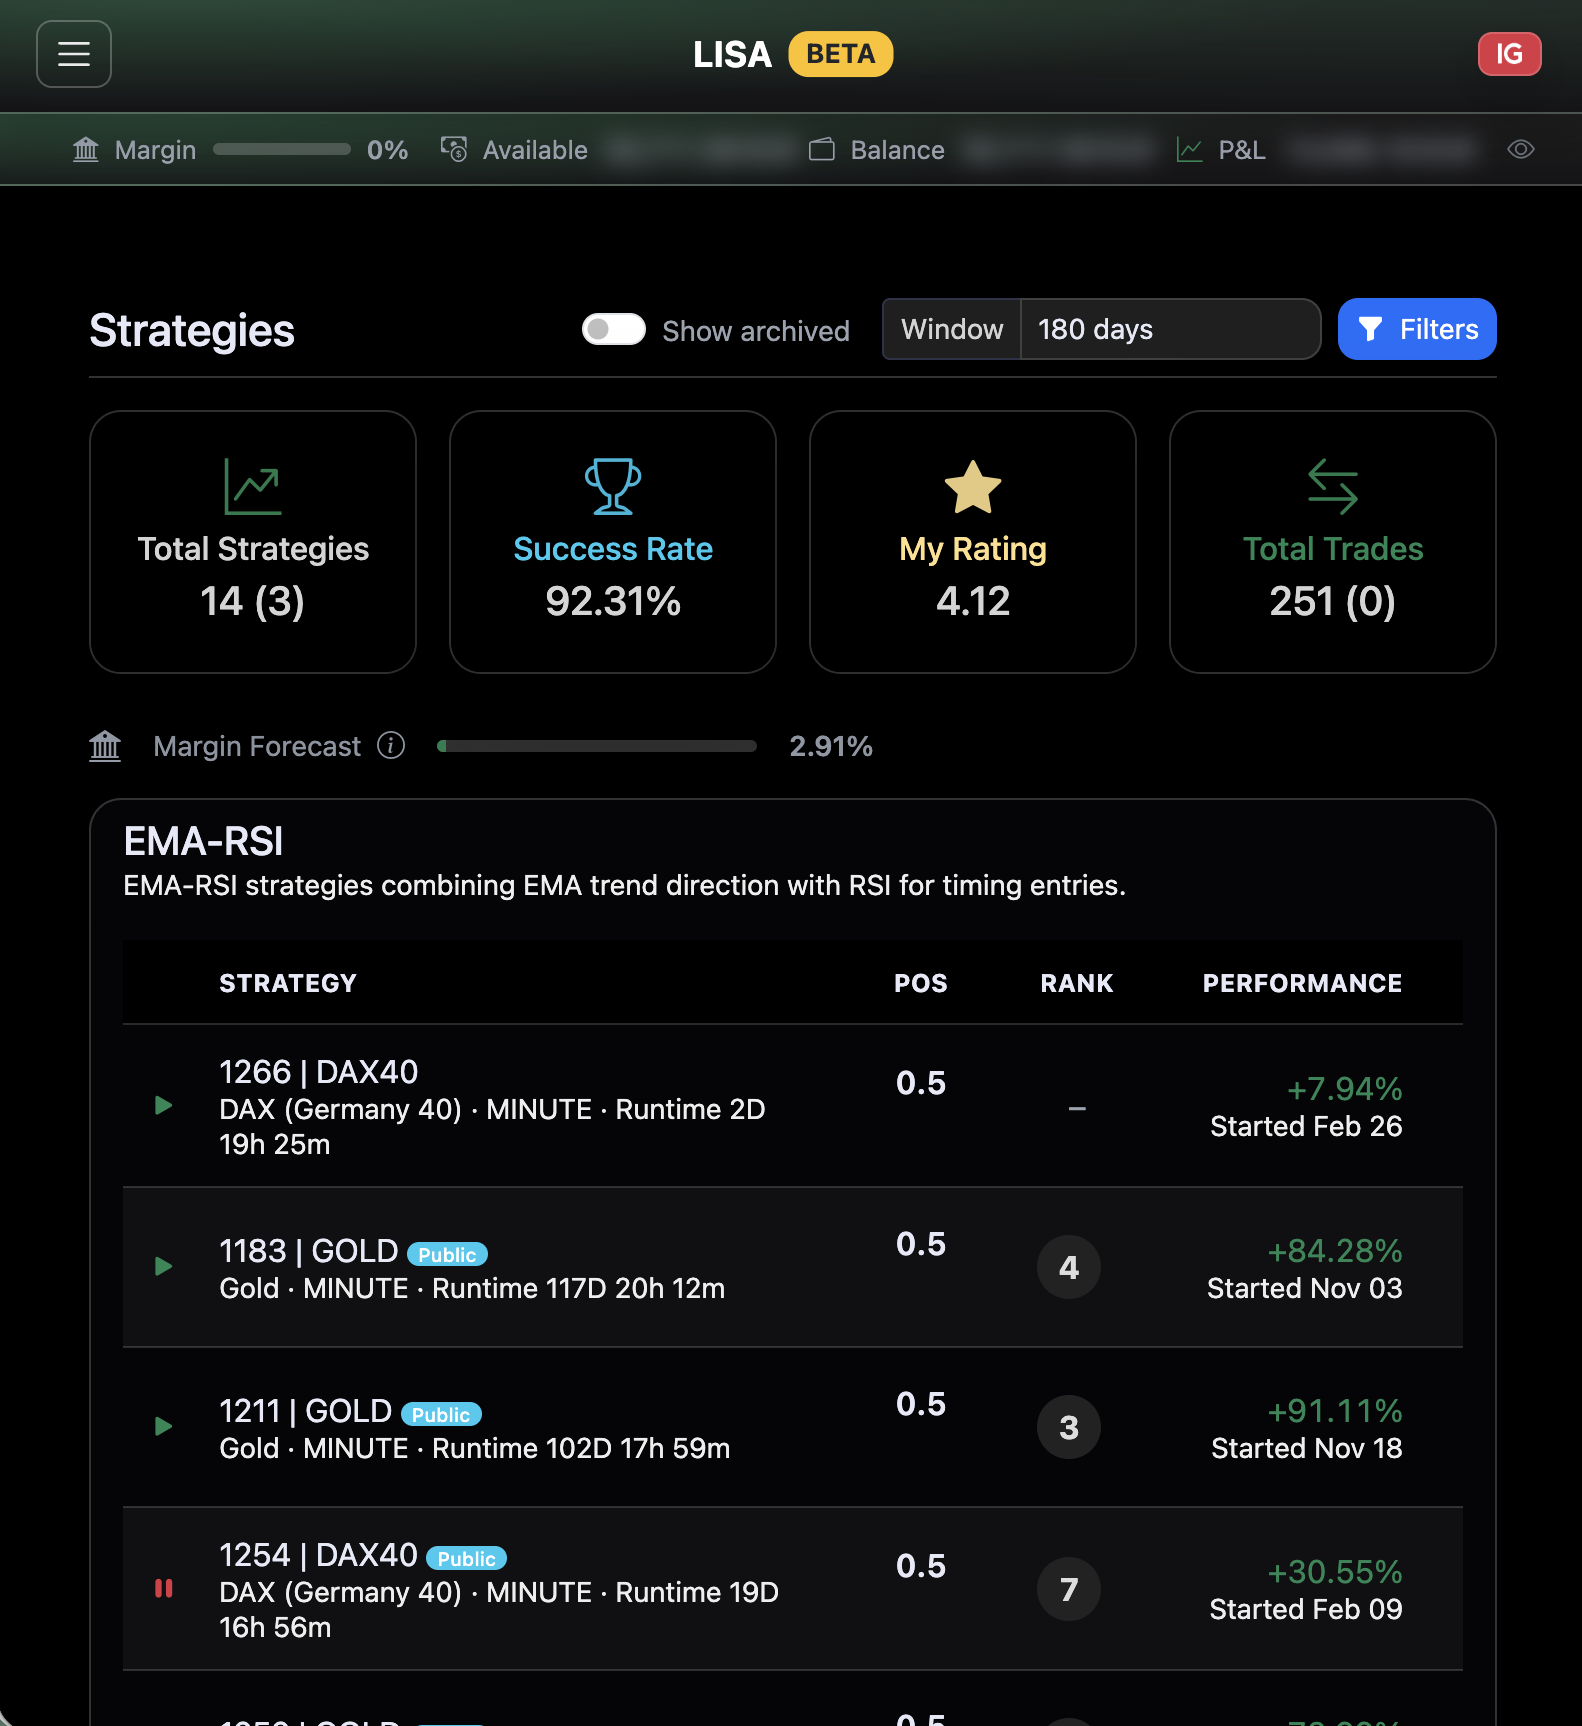Click the Started Nov 03 text
This screenshot has height=1726, width=1582.
(x=1305, y=1288)
